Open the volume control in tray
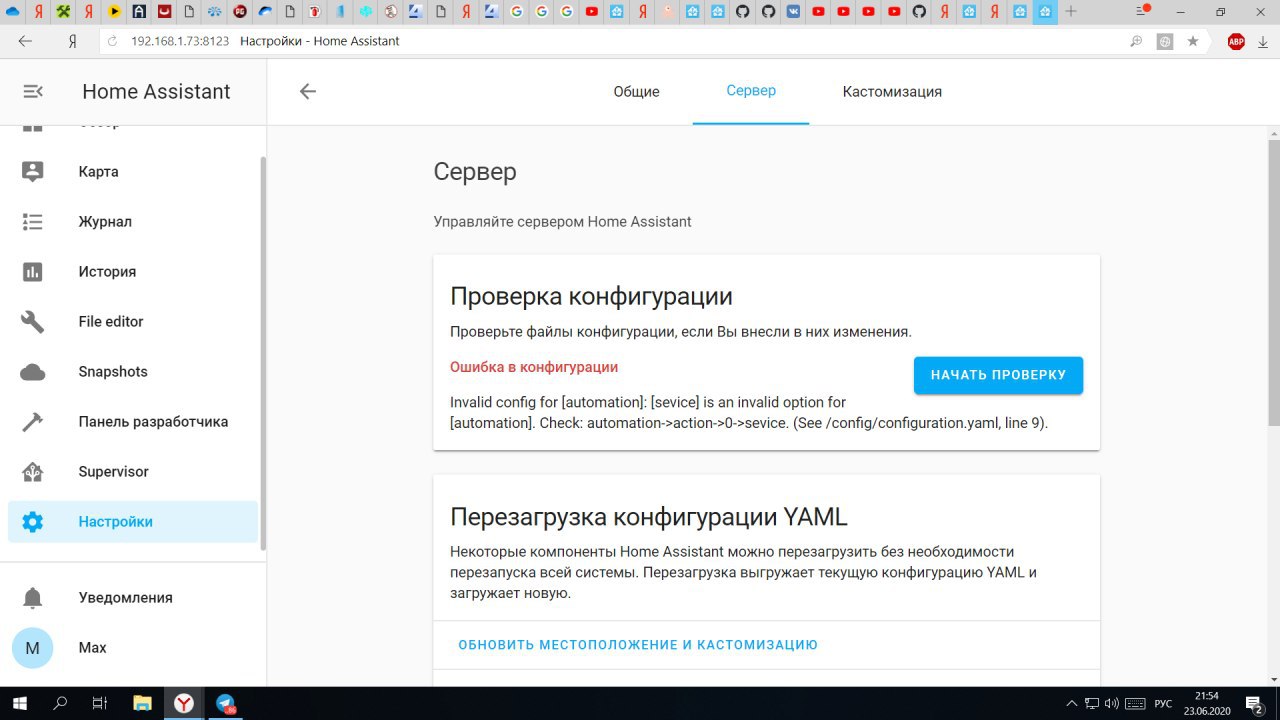Image resolution: width=1280 pixels, height=720 pixels. (1112, 703)
